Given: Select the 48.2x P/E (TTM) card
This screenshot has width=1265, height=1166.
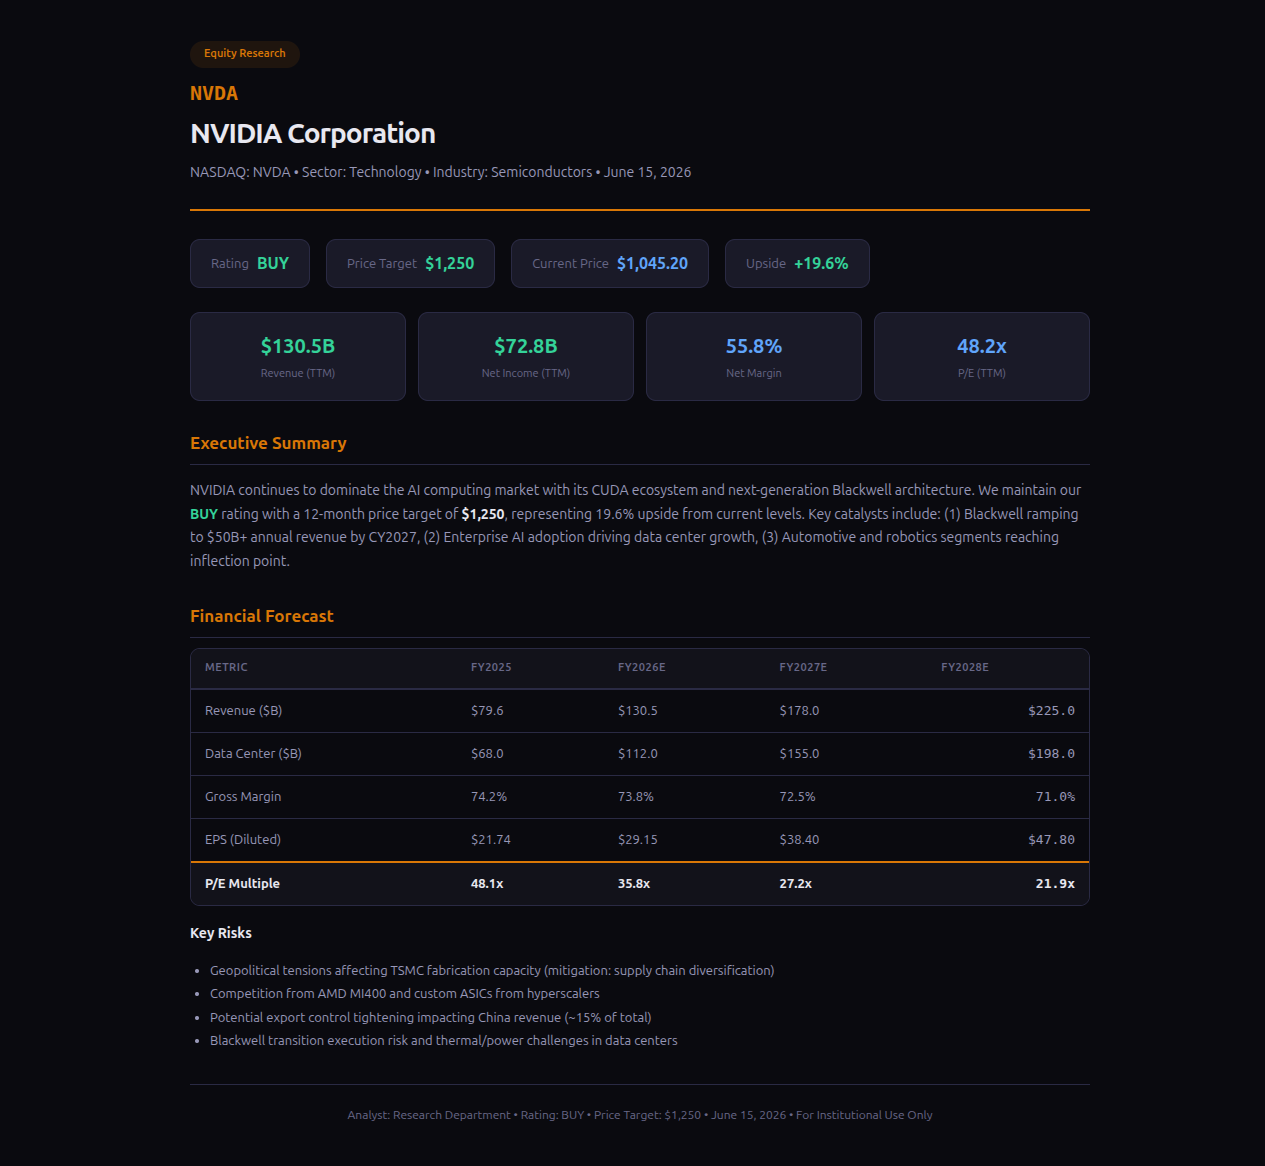Looking at the screenshot, I should [x=982, y=357].
